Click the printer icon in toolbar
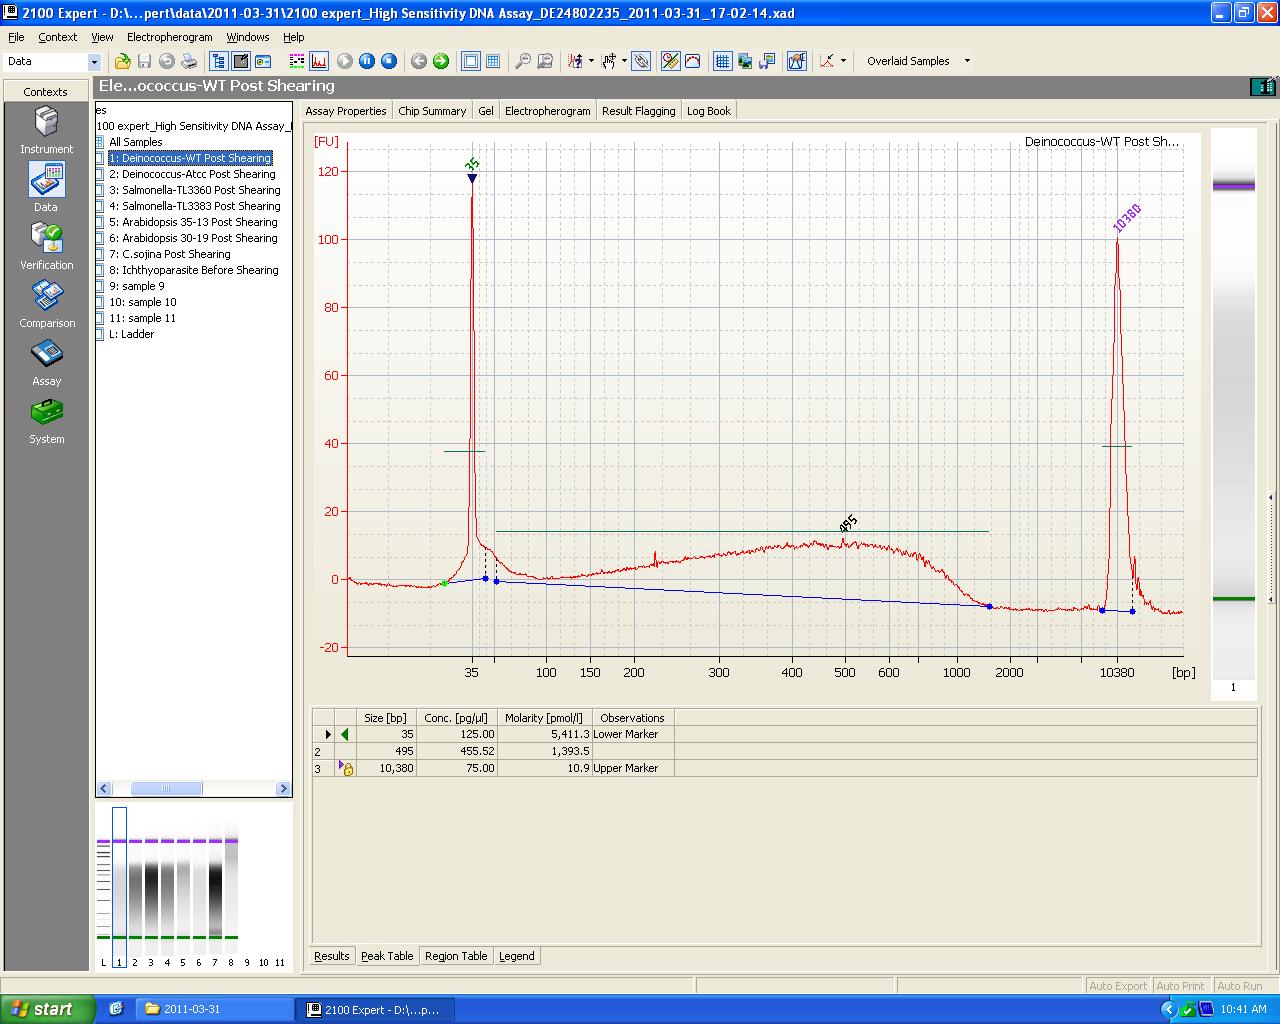Image resolution: width=1280 pixels, height=1024 pixels. [x=189, y=61]
